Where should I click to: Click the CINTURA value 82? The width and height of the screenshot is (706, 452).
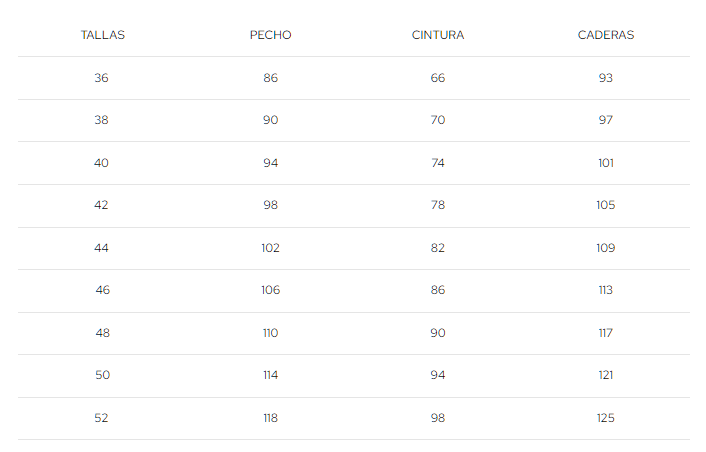pos(438,248)
